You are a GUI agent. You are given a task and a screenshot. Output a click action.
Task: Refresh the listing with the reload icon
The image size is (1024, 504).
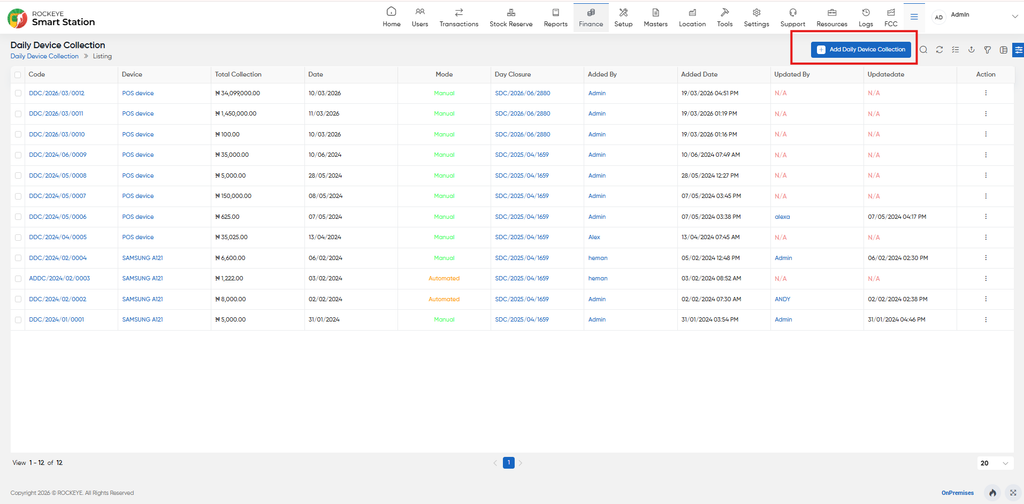[x=939, y=50]
